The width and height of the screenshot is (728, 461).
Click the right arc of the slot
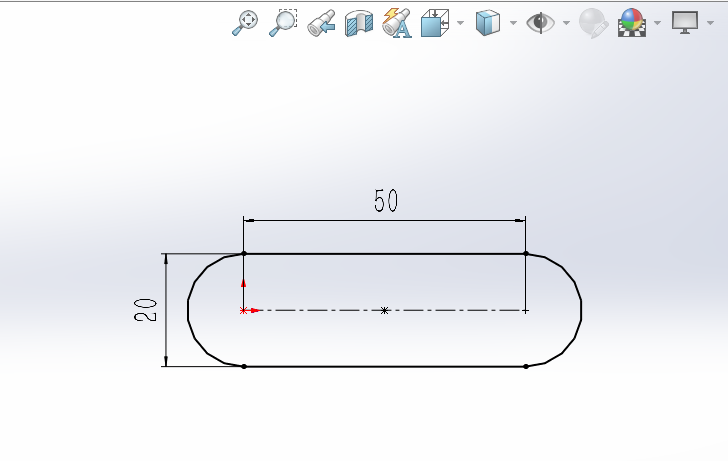(x=581, y=310)
